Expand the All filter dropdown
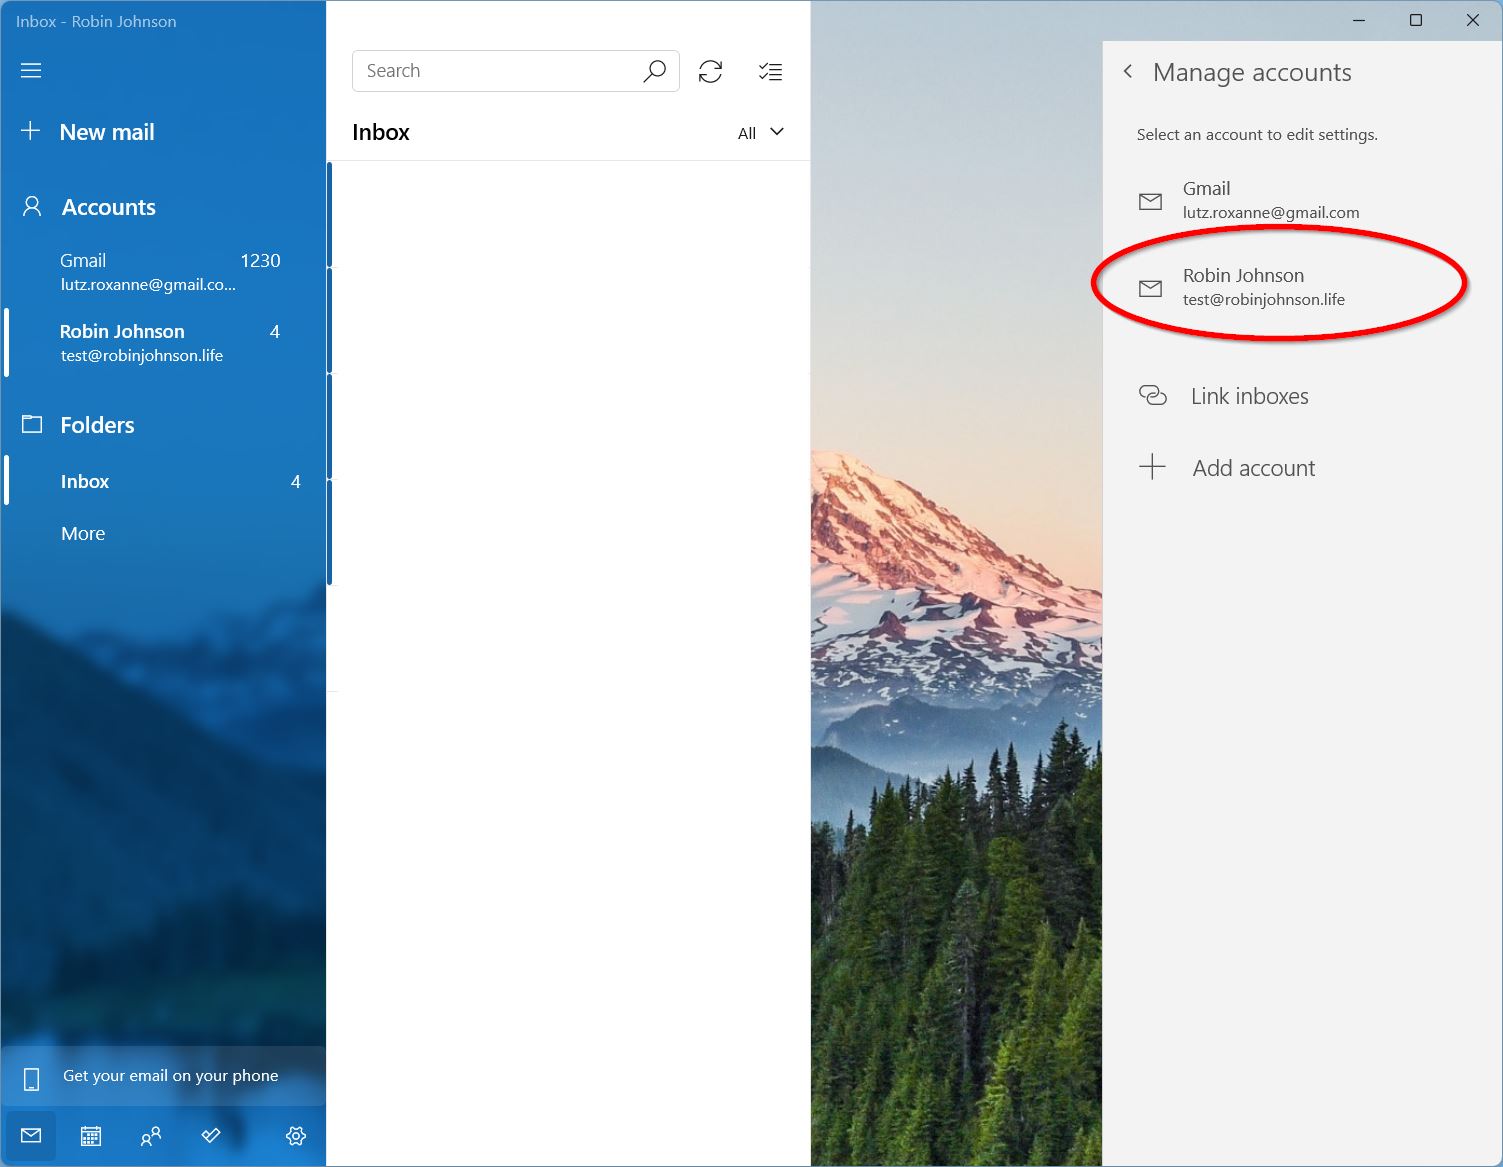Image resolution: width=1503 pixels, height=1167 pixels. click(x=761, y=133)
